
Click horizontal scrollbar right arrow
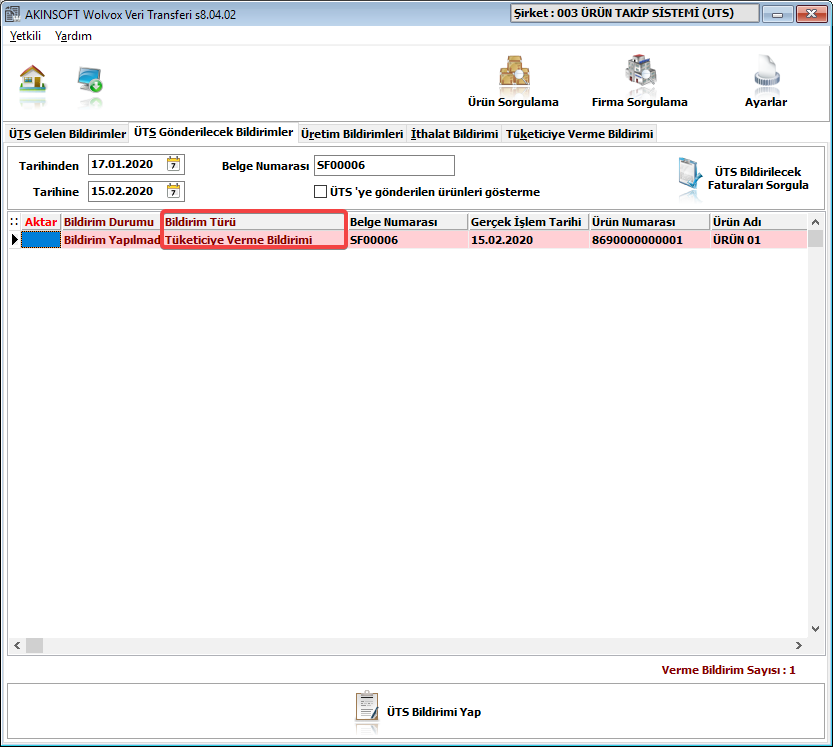click(798, 645)
